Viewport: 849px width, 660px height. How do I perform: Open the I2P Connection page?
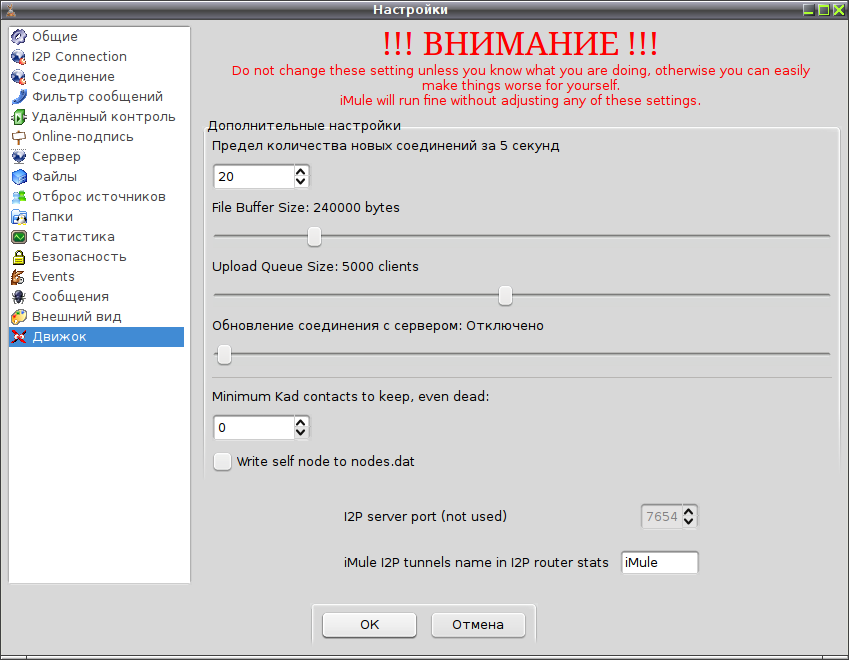click(x=96, y=56)
